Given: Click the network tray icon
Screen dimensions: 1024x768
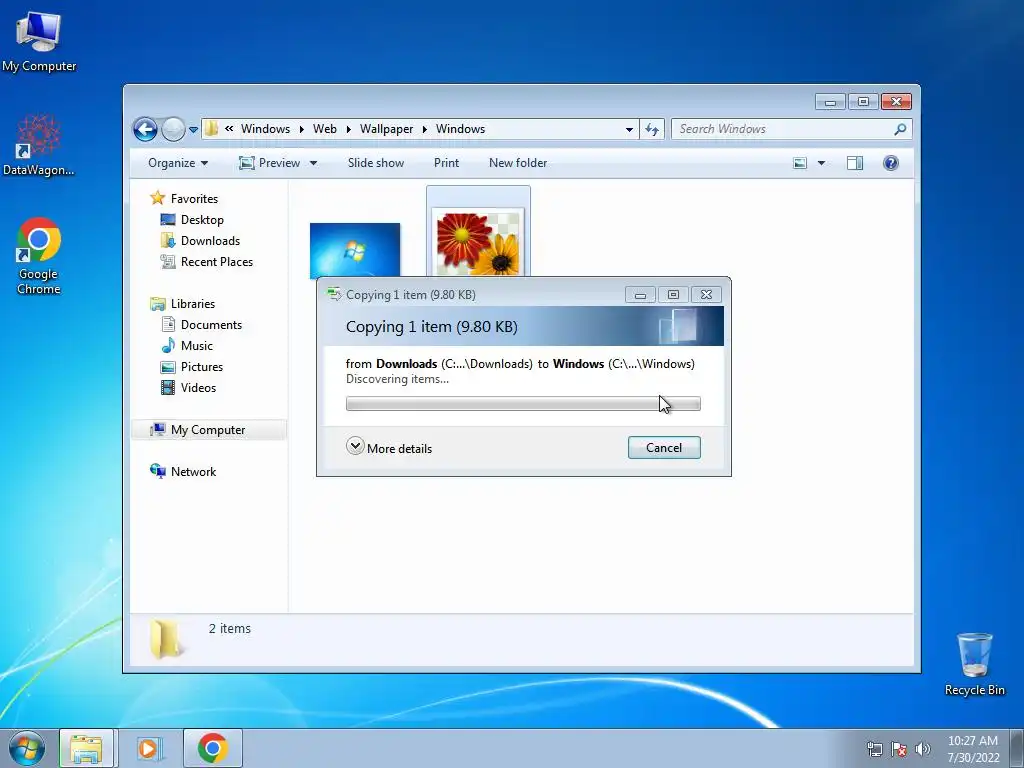Looking at the screenshot, I should click(874, 749).
